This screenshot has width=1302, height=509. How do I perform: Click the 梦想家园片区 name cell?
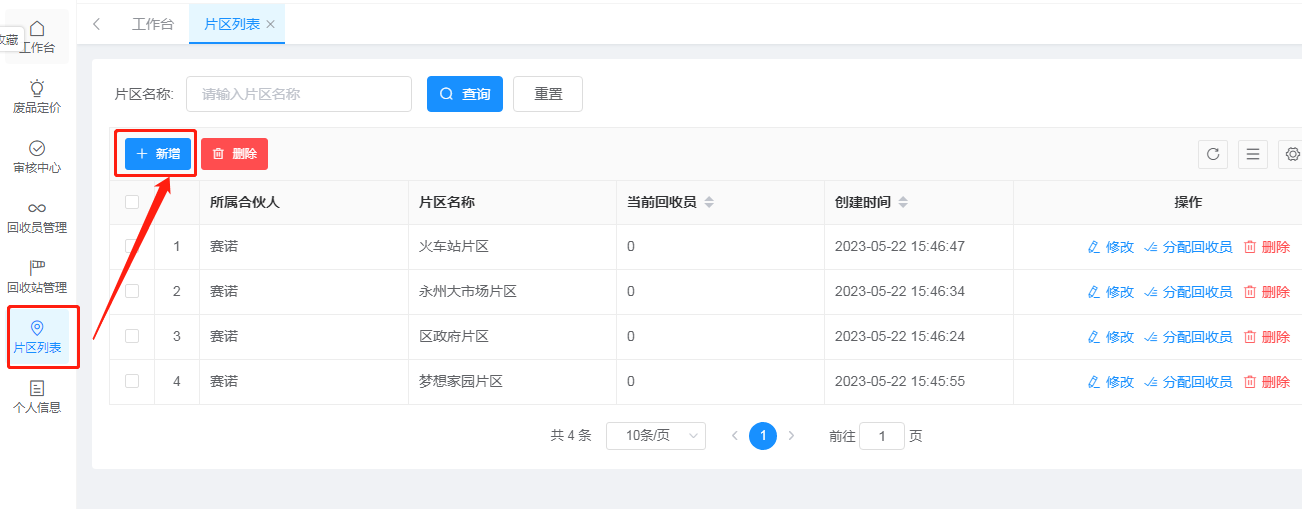460,382
